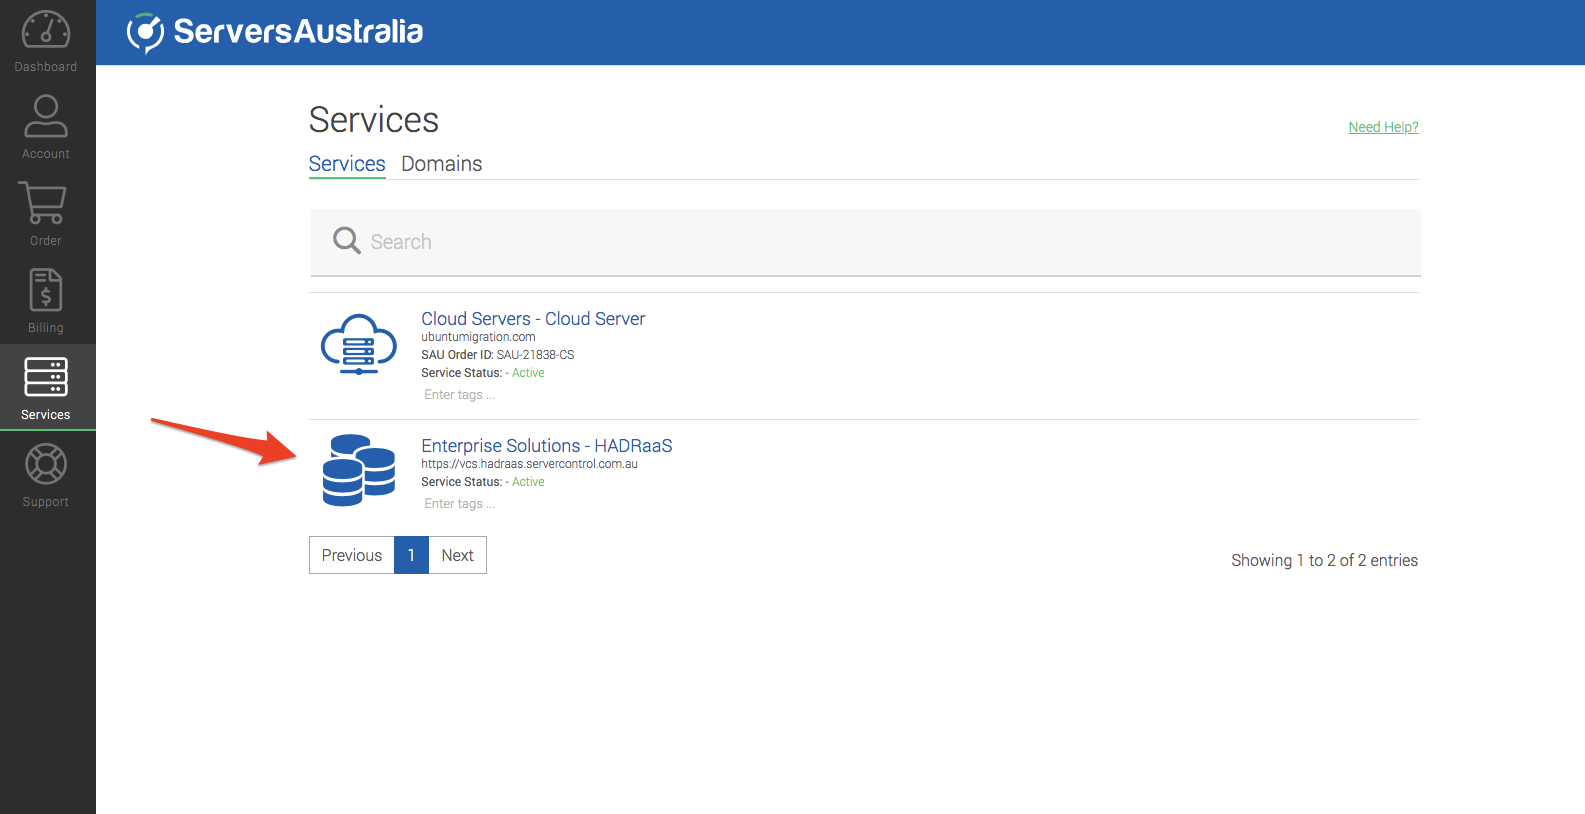Screen dimensions: 1585x814
Task: Select the Services server rack icon
Action: (46, 378)
